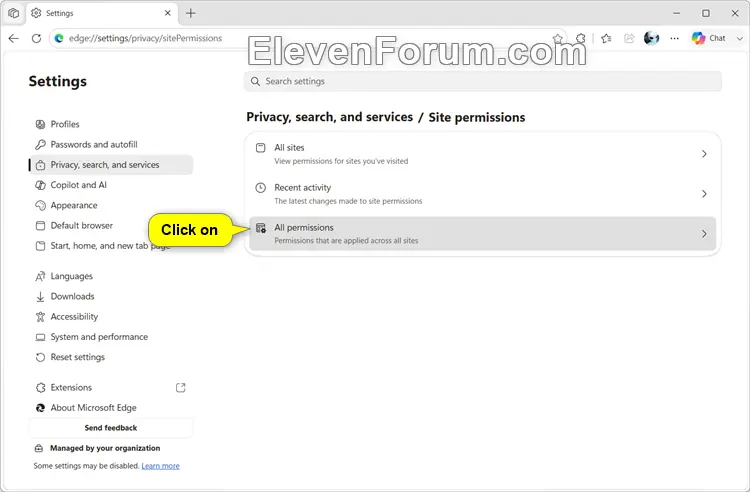Screen dimensions: 750x492
Task: Open Settings and more ellipsis menu
Action: click(x=674, y=38)
